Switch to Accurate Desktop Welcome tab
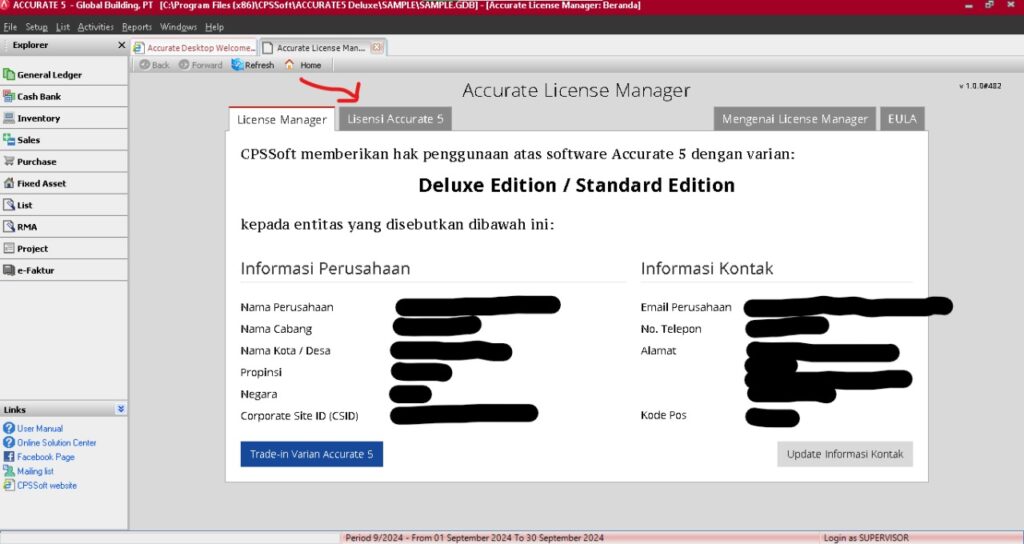 click(x=193, y=48)
